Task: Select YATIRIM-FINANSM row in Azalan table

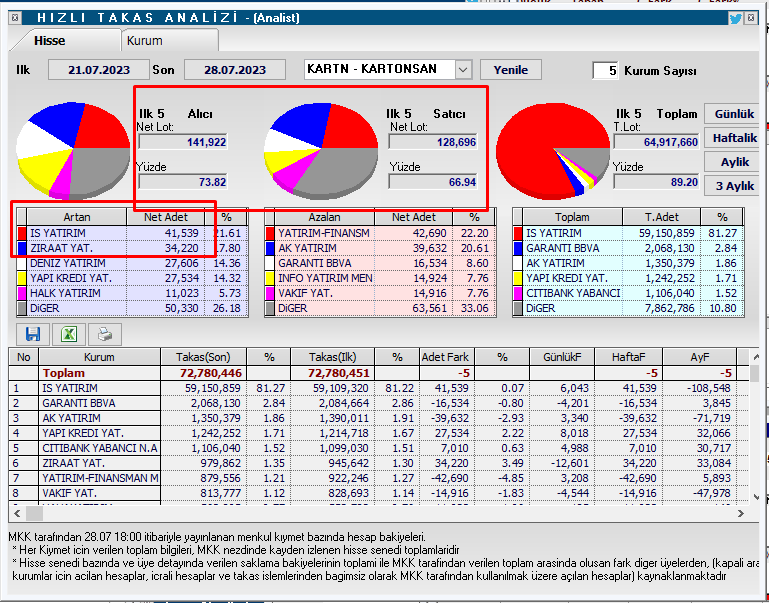Action: click(x=381, y=233)
